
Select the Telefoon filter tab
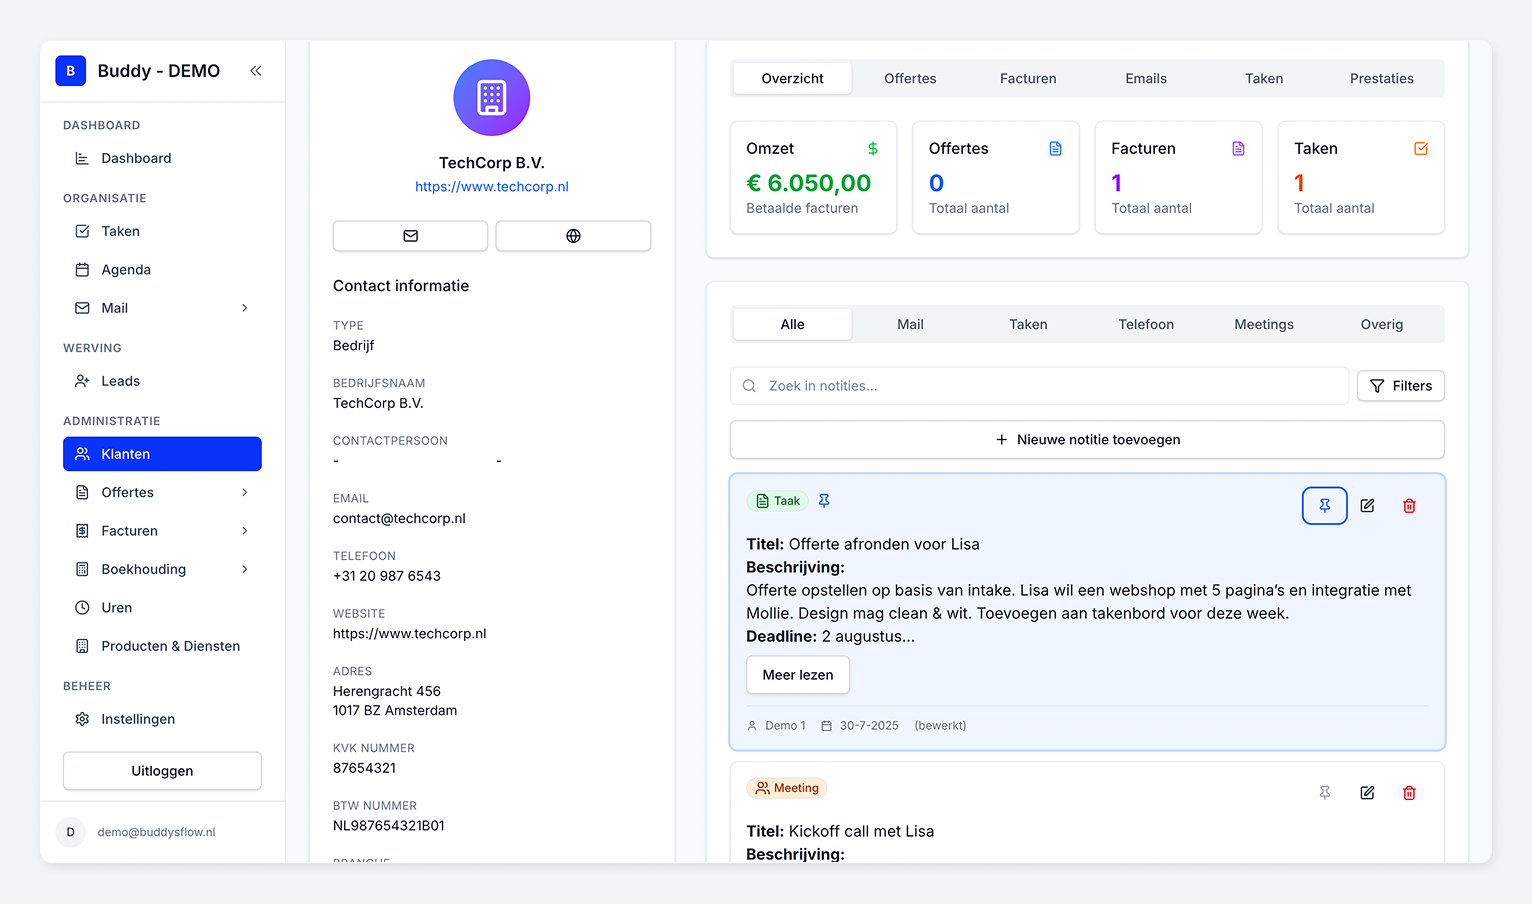(1145, 324)
